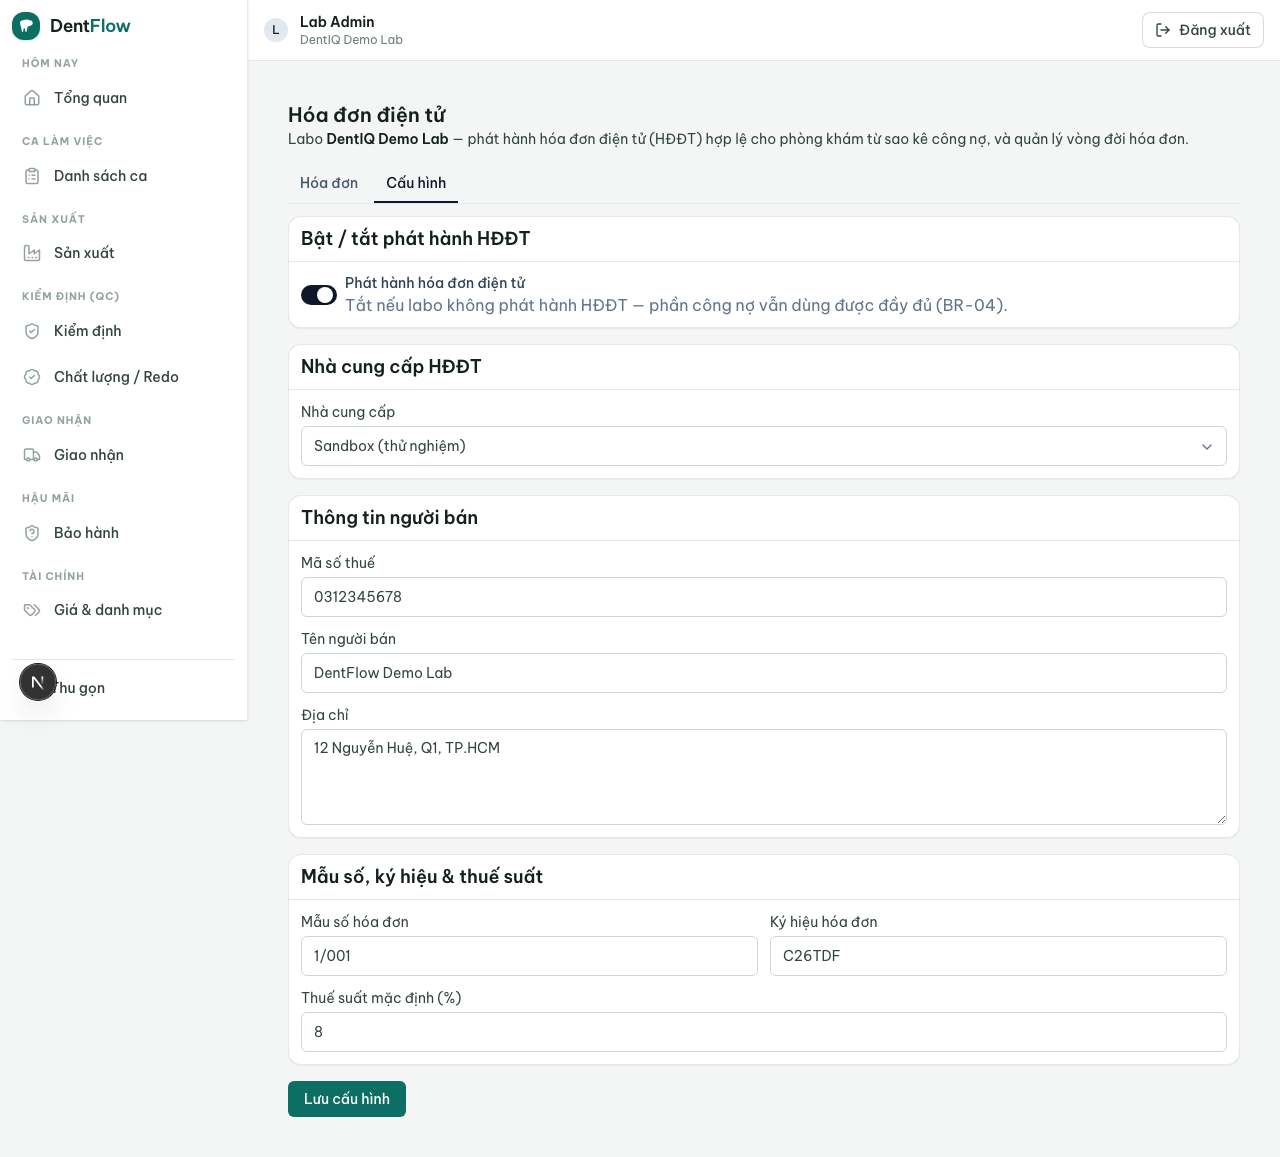Click the Hóa đơn điện tử page heading
The height and width of the screenshot is (1157, 1280).
(x=367, y=115)
